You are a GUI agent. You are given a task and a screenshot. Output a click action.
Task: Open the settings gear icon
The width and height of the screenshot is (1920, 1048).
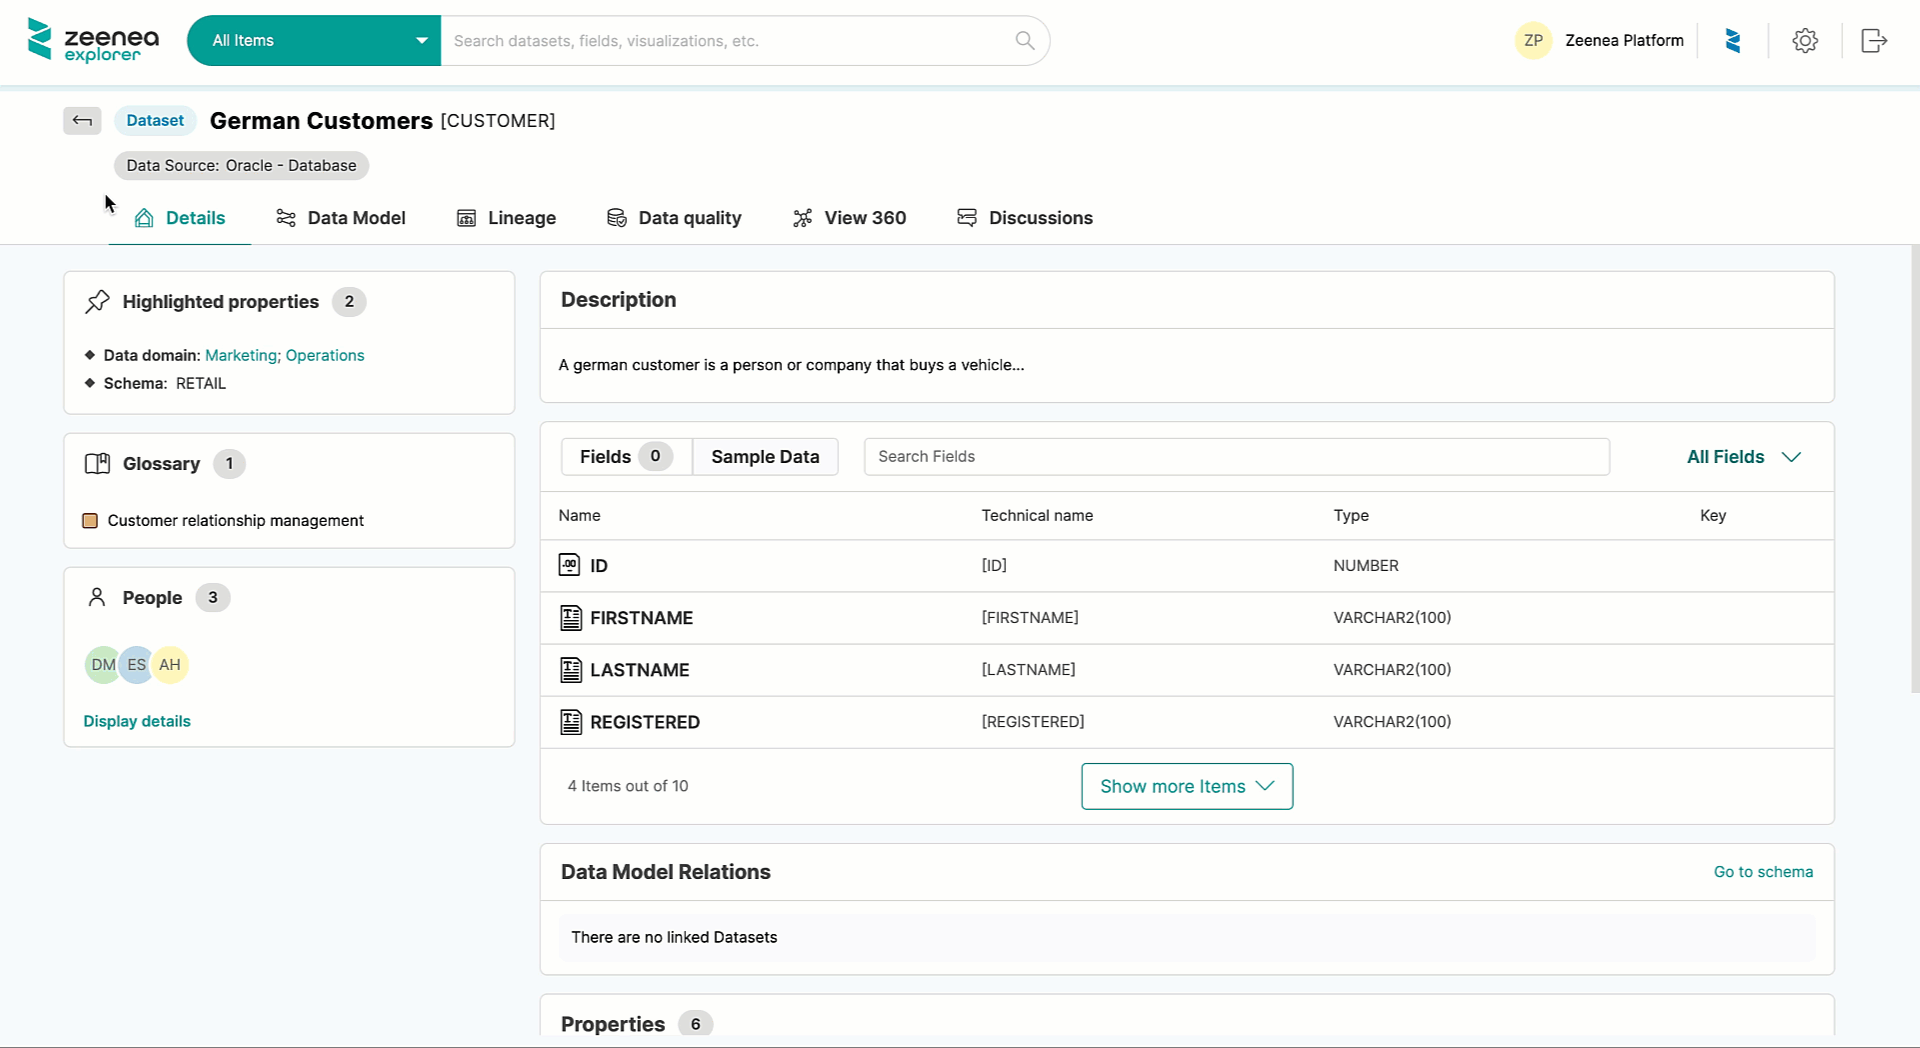tap(1804, 41)
